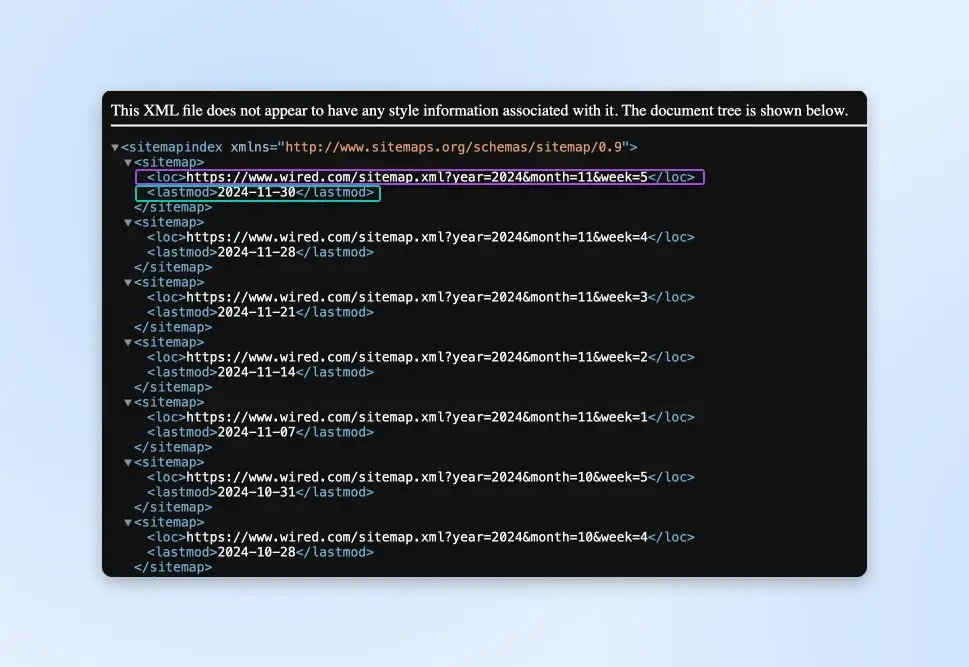The height and width of the screenshot is (667, 969).
Task: Collapse the sitemapindex root node
Action: [115, 148]
